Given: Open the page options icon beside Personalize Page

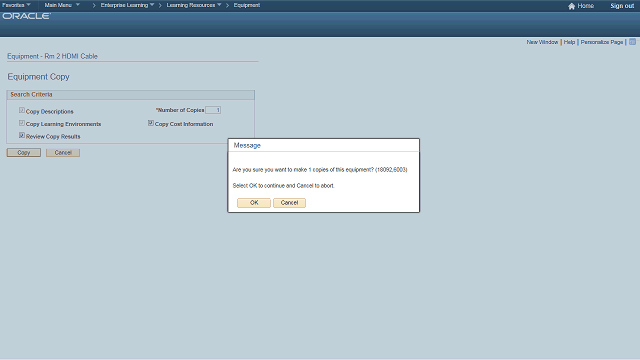Looking at the screenshot, I should pyautogui.click(x=632, y=42).
